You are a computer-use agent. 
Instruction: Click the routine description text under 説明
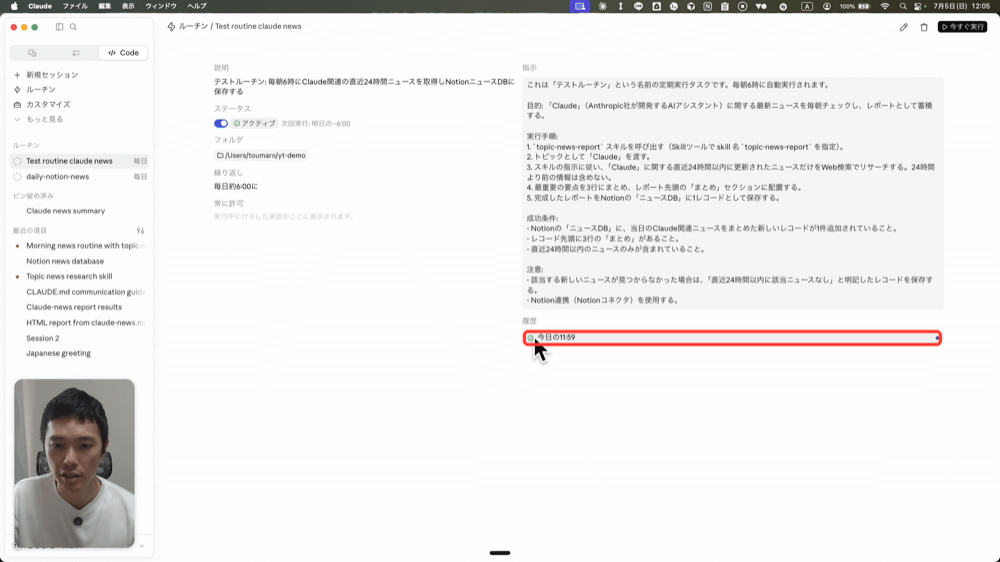364,87
